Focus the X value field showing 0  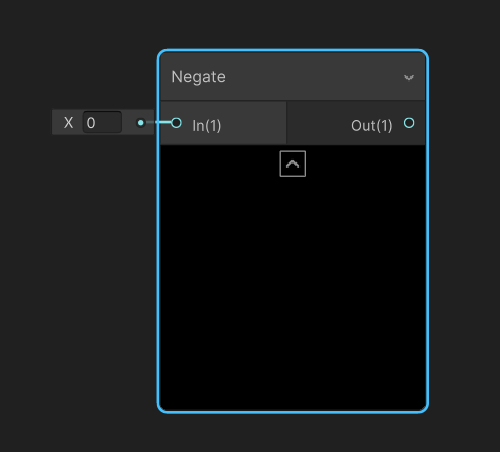pos(102,122)
